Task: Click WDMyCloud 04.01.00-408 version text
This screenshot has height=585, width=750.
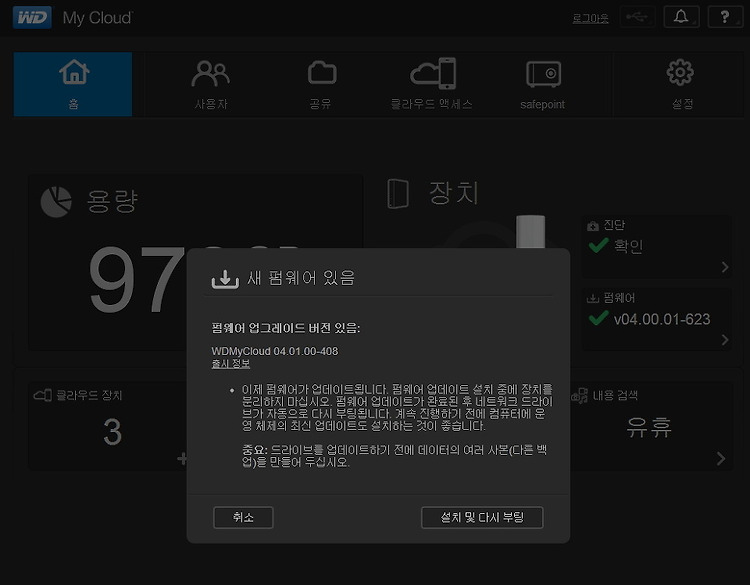Action: coord(275,351)
